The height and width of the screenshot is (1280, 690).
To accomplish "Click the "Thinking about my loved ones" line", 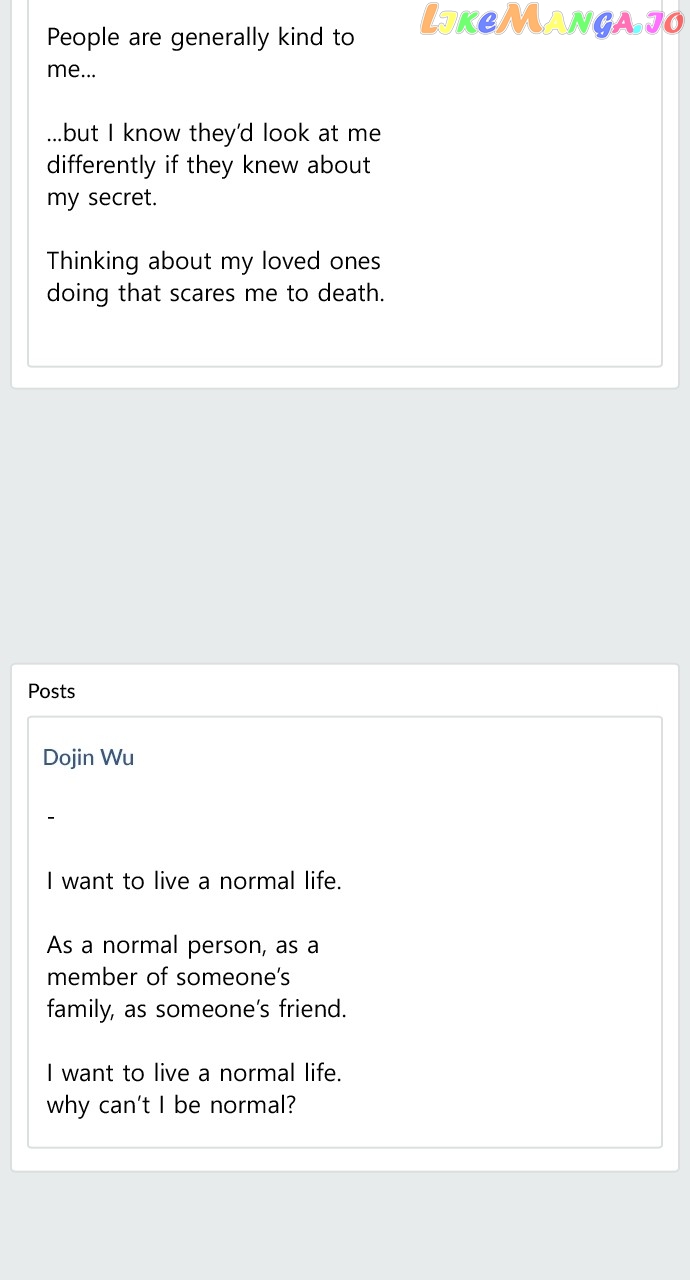I will coord(214,261).
